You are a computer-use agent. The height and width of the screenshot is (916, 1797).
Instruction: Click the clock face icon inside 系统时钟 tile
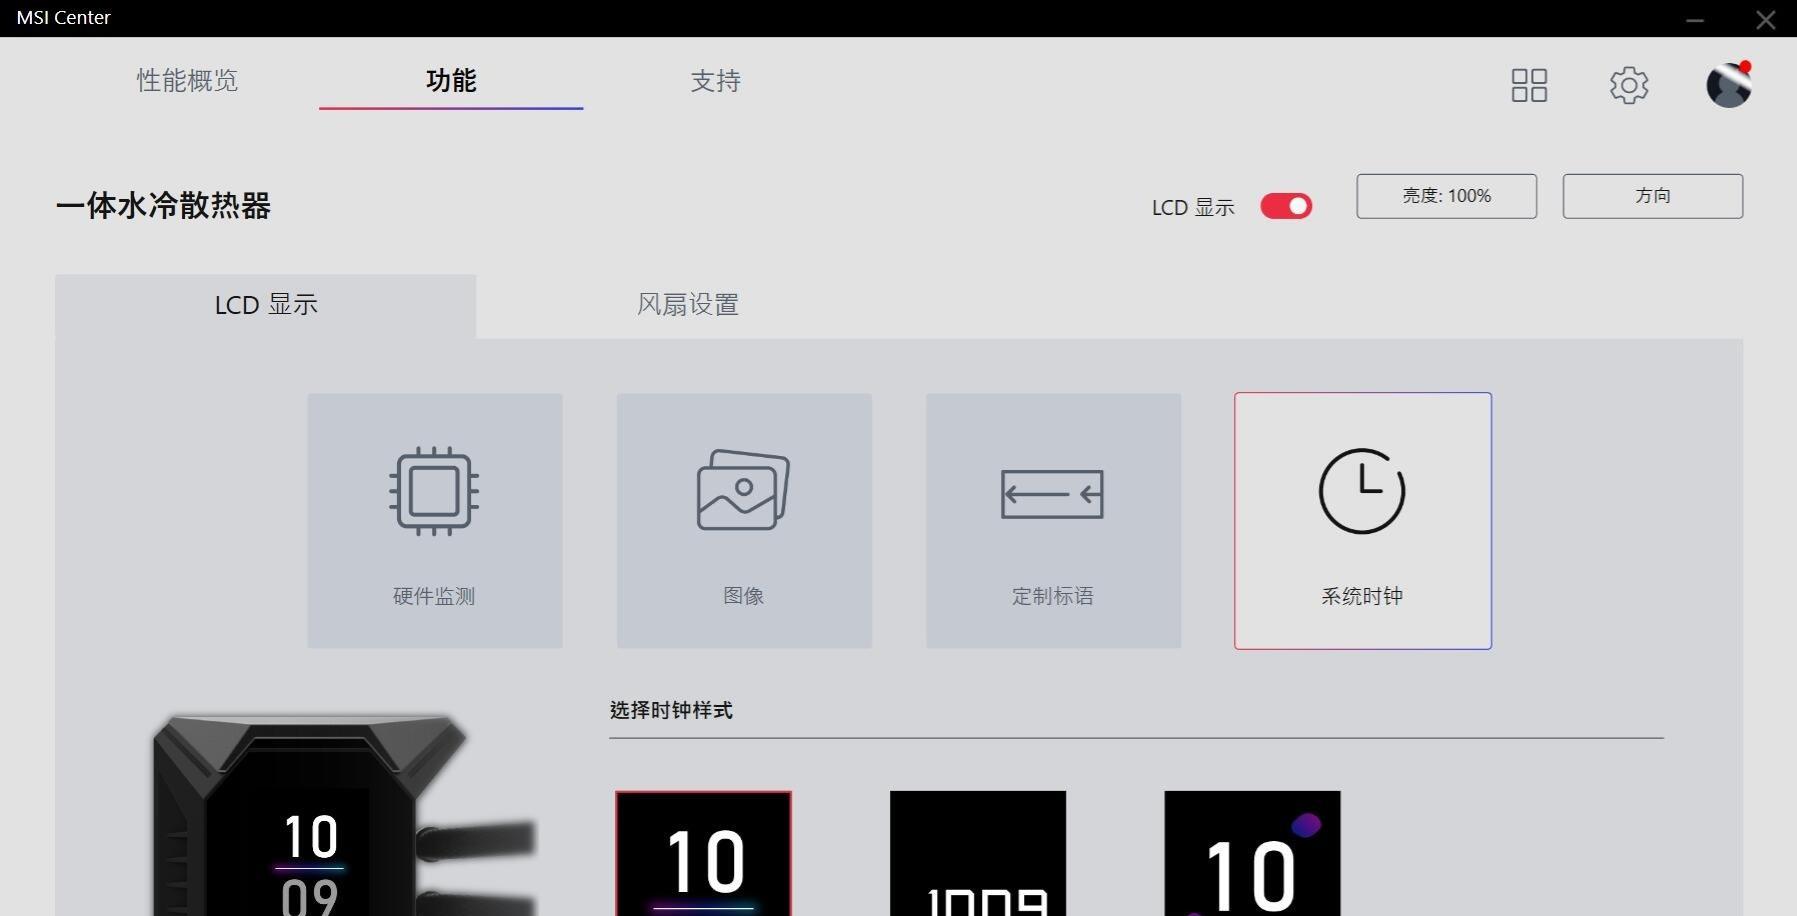(x=1362, y=490)
